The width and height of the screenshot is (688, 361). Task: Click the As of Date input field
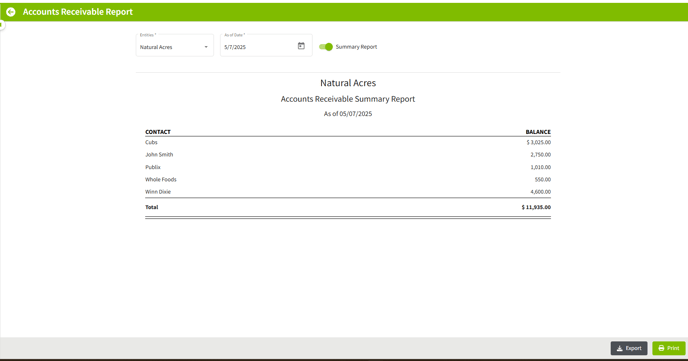pyautogui.click(x=266, y=45)
